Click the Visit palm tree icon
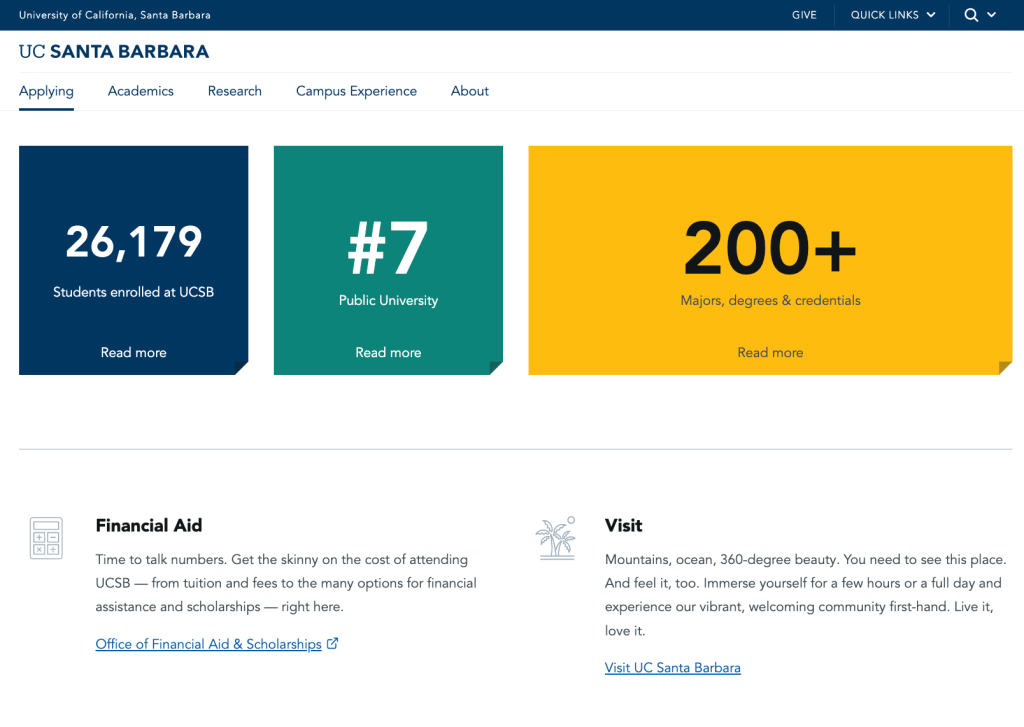This screenshot has height=727, width=1024. 556,538
